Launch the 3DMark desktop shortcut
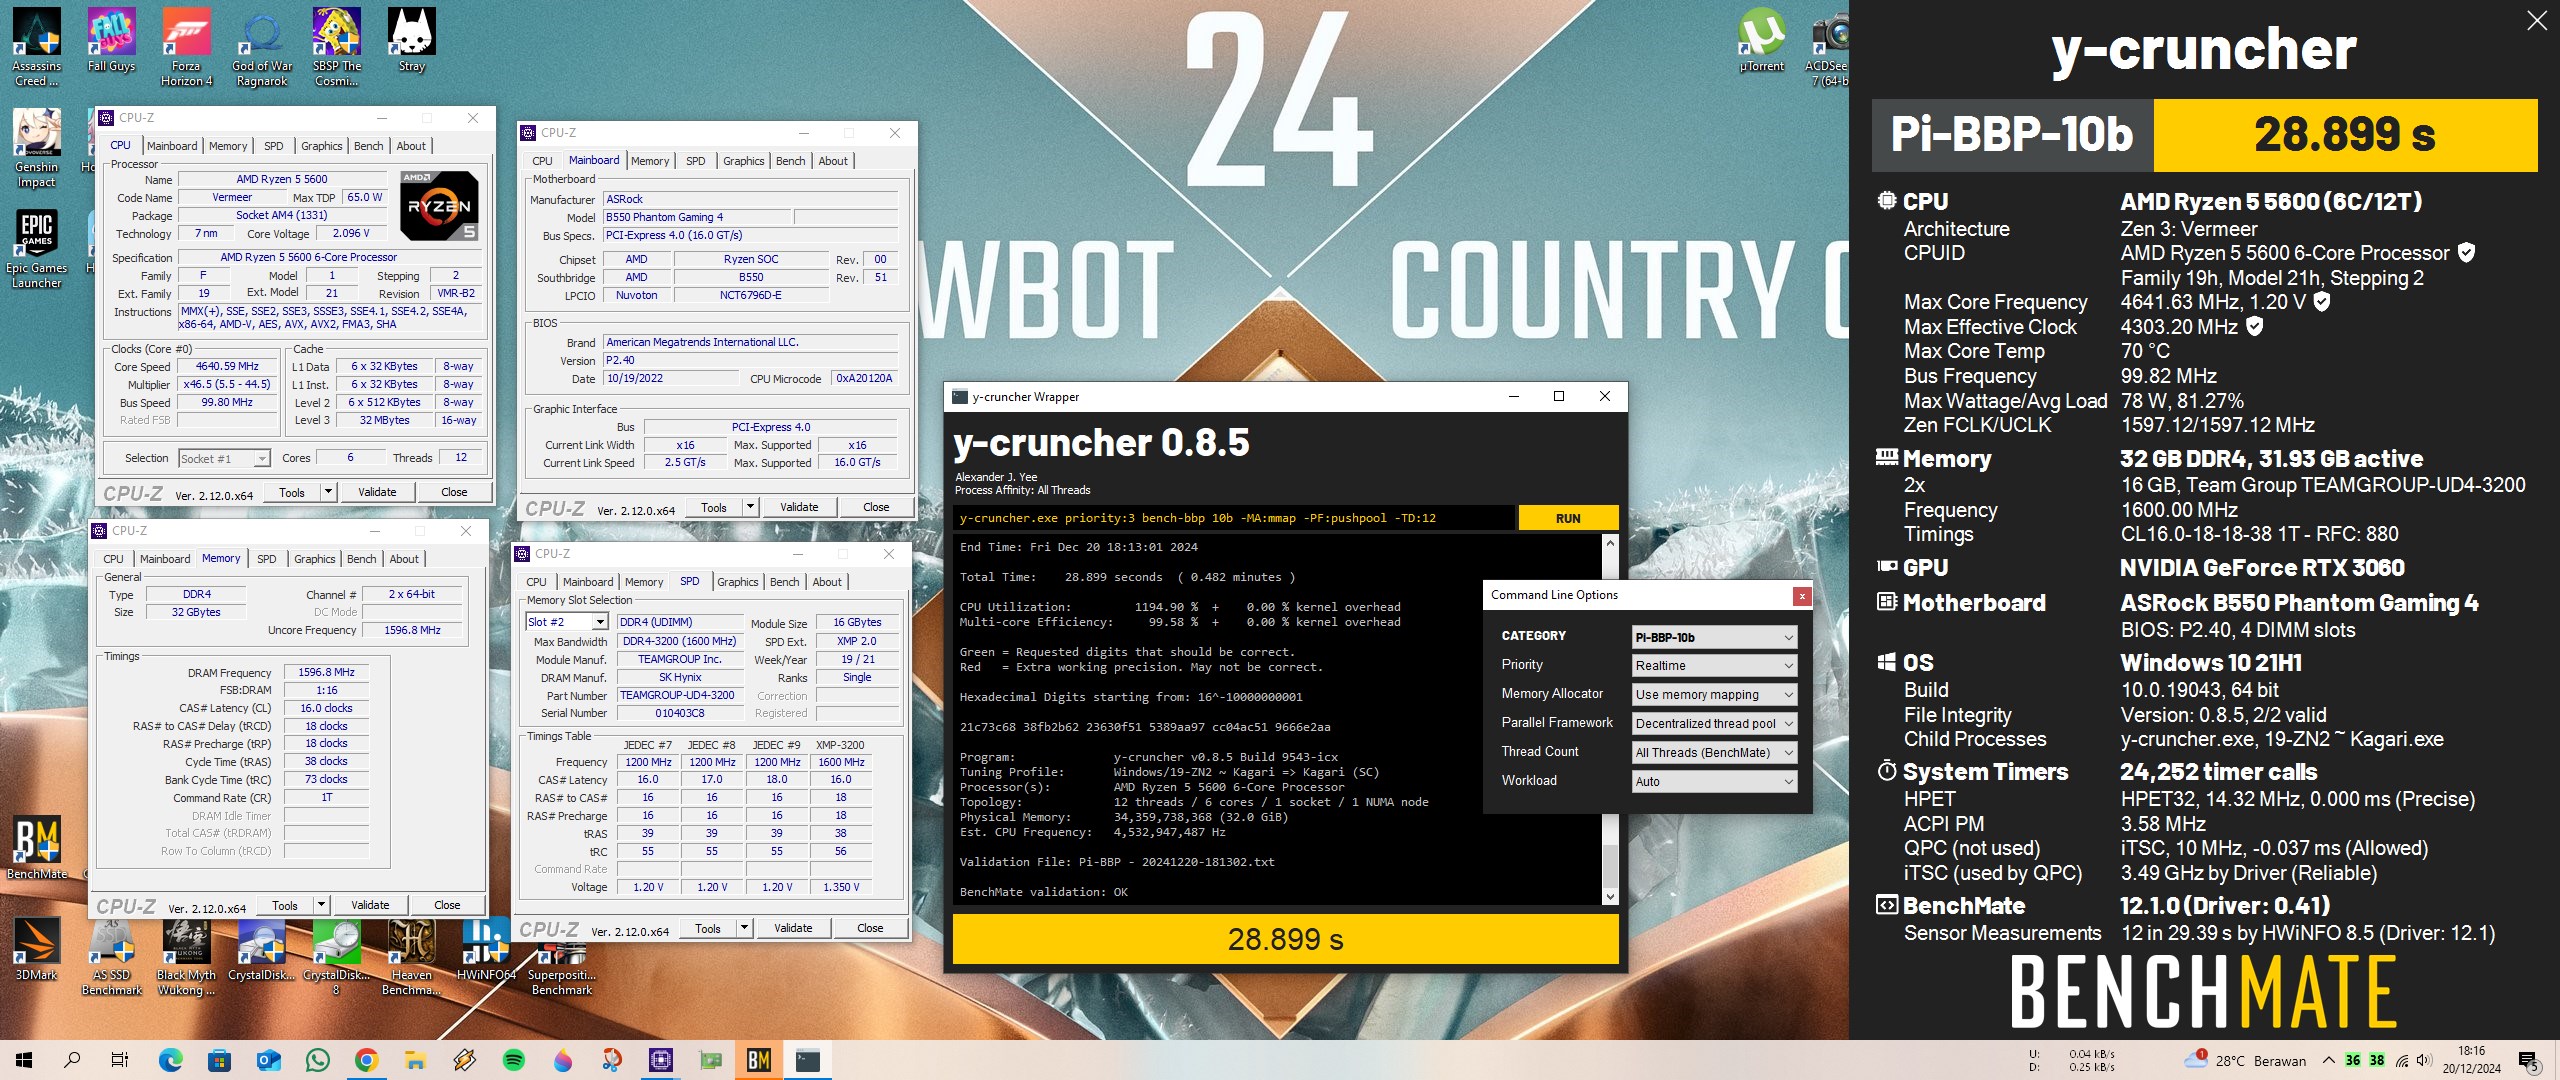This screenshot has height=1080, width=2560. point(36,950)
